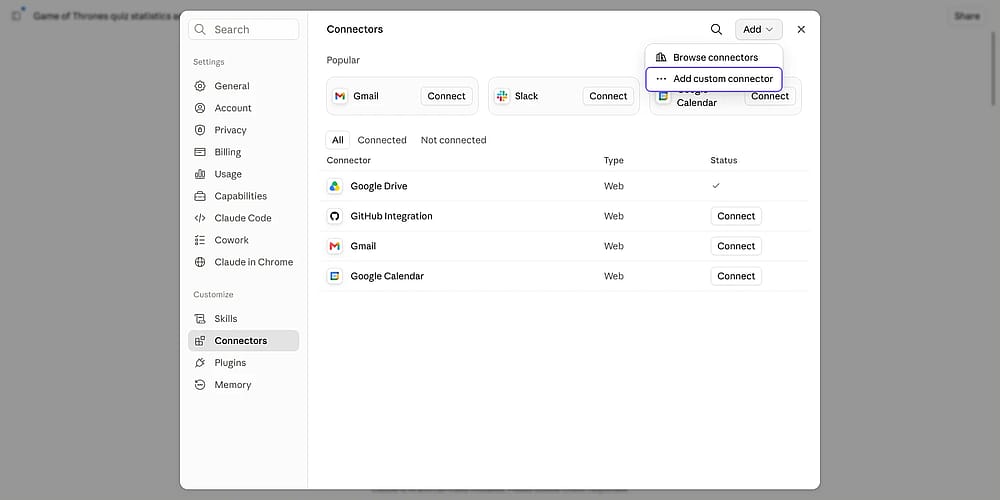Connect the popular Gmail card
Image resolution: width=1000 pixels, height=500 pixels.
pyautogui.click(x=446, y=96)
